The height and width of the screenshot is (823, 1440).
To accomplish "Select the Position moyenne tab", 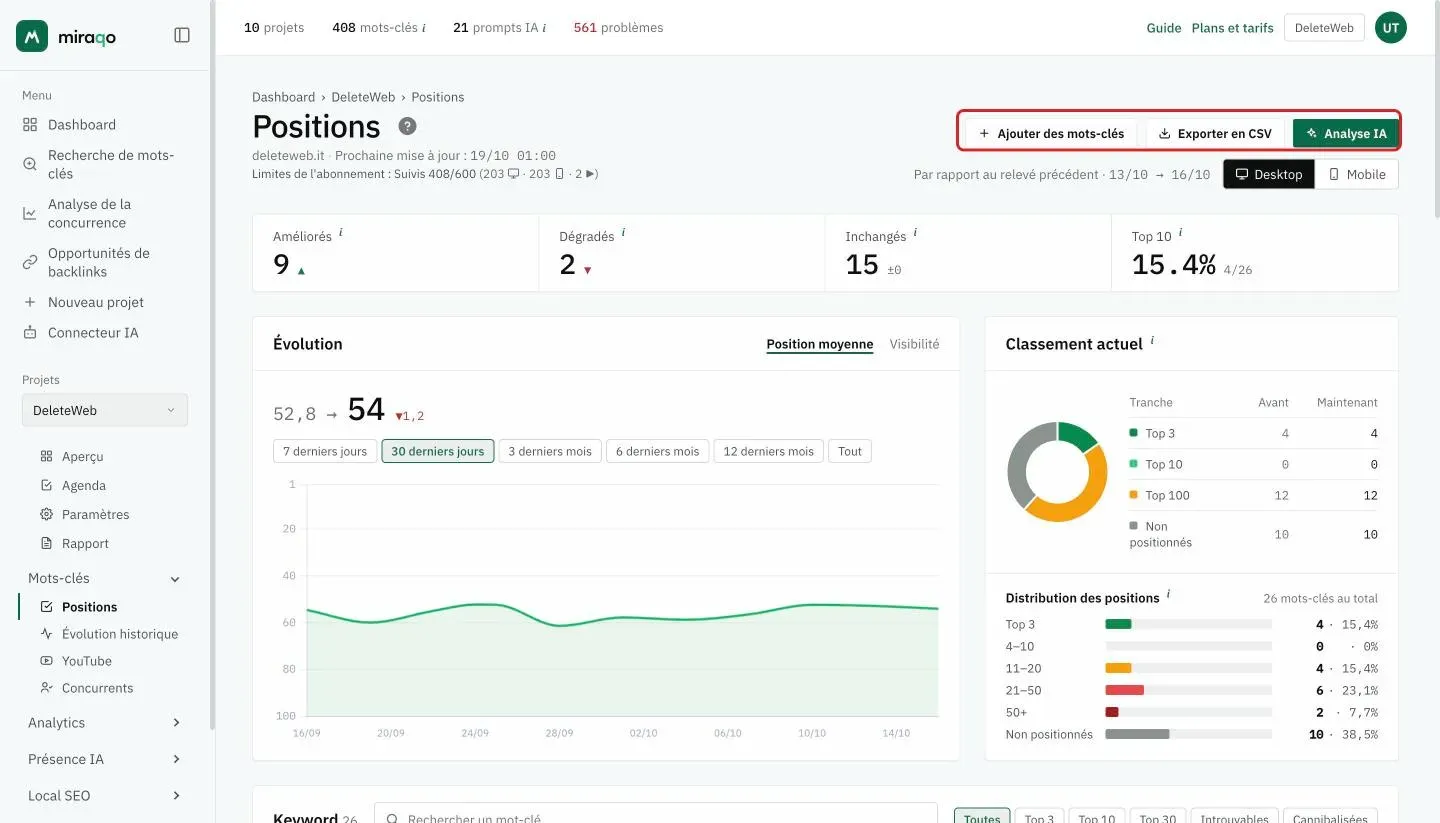I will [x=820, y=344].
